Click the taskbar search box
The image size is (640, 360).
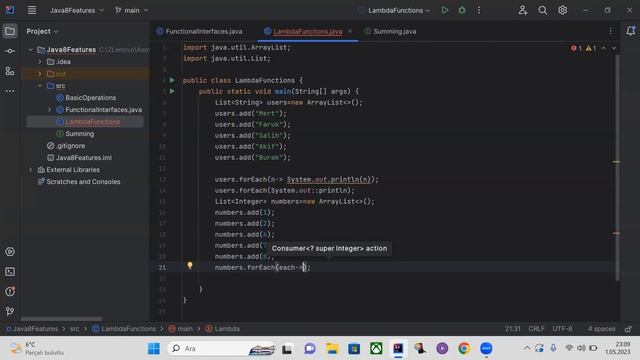click(222, 348)
